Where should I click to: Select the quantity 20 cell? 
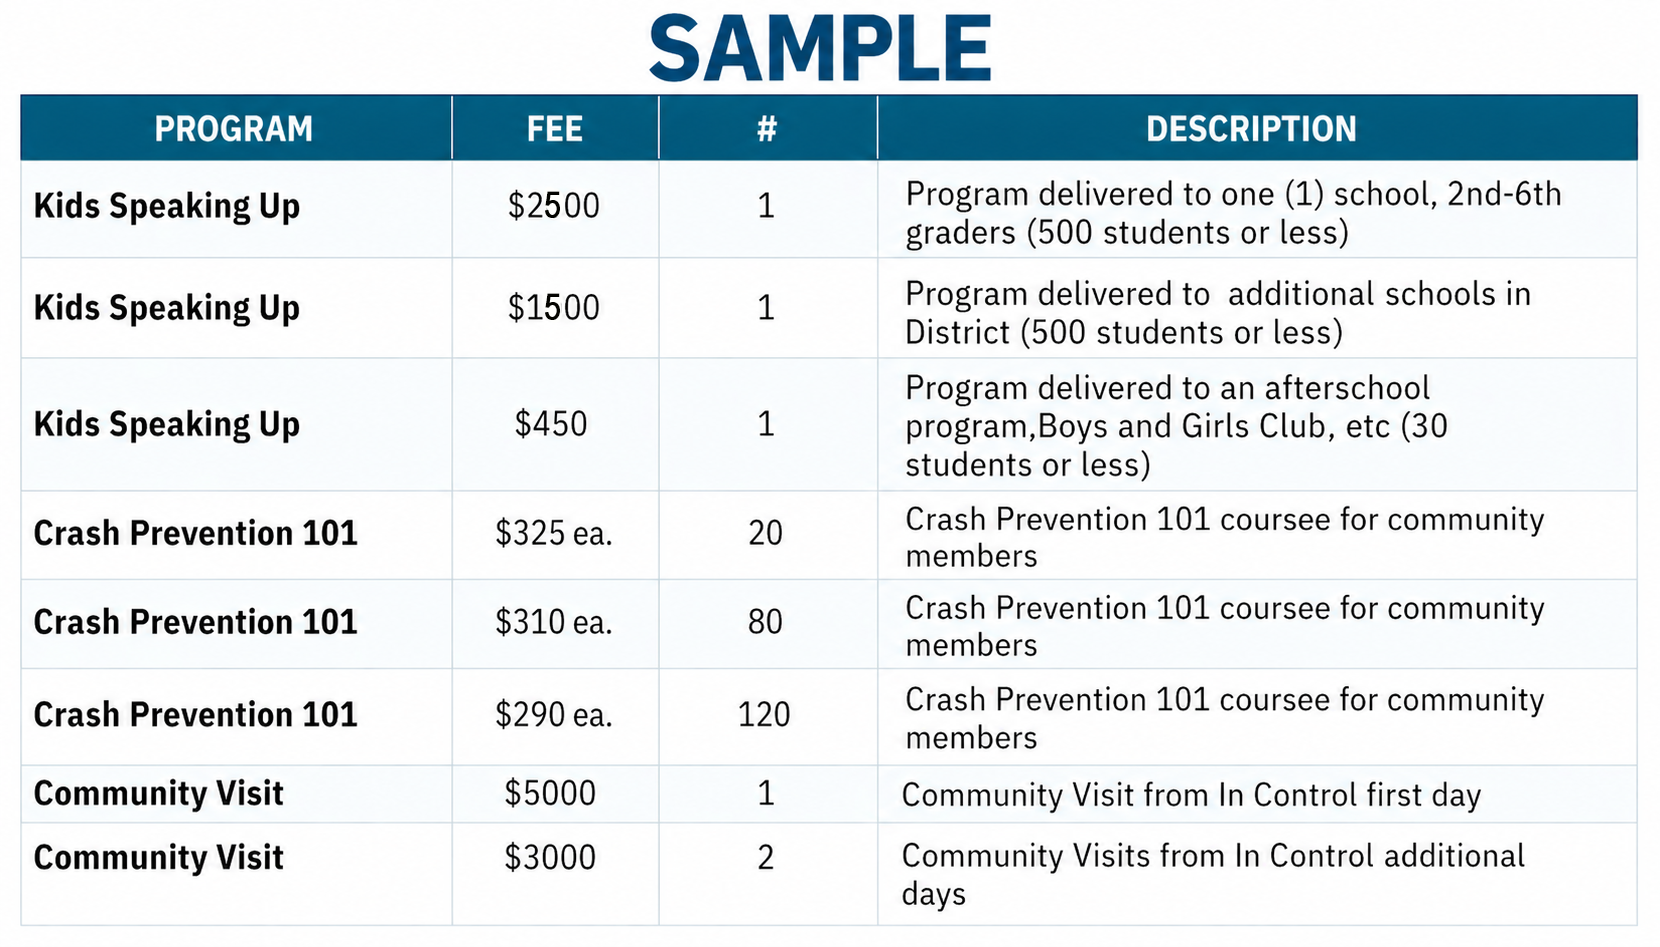coord(766,533)
